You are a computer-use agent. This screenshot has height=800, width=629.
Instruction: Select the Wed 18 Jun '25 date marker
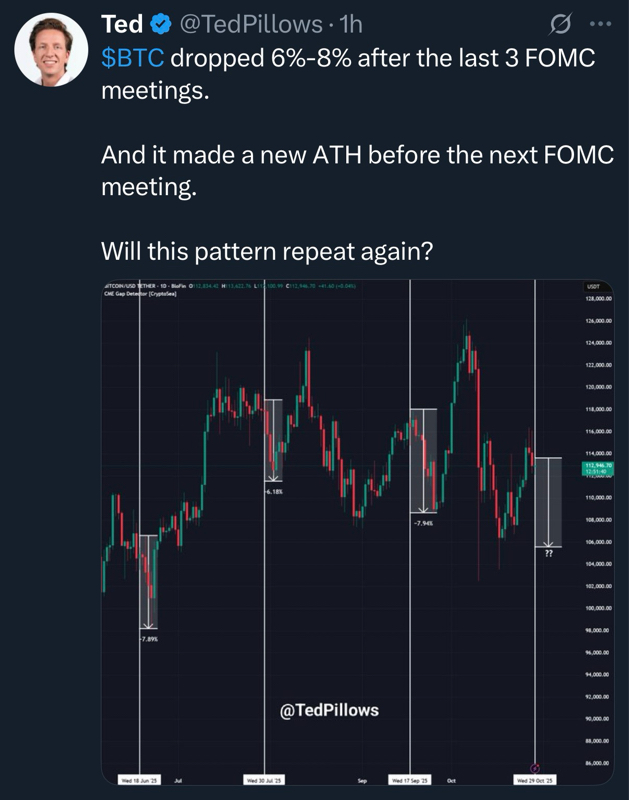140,778
